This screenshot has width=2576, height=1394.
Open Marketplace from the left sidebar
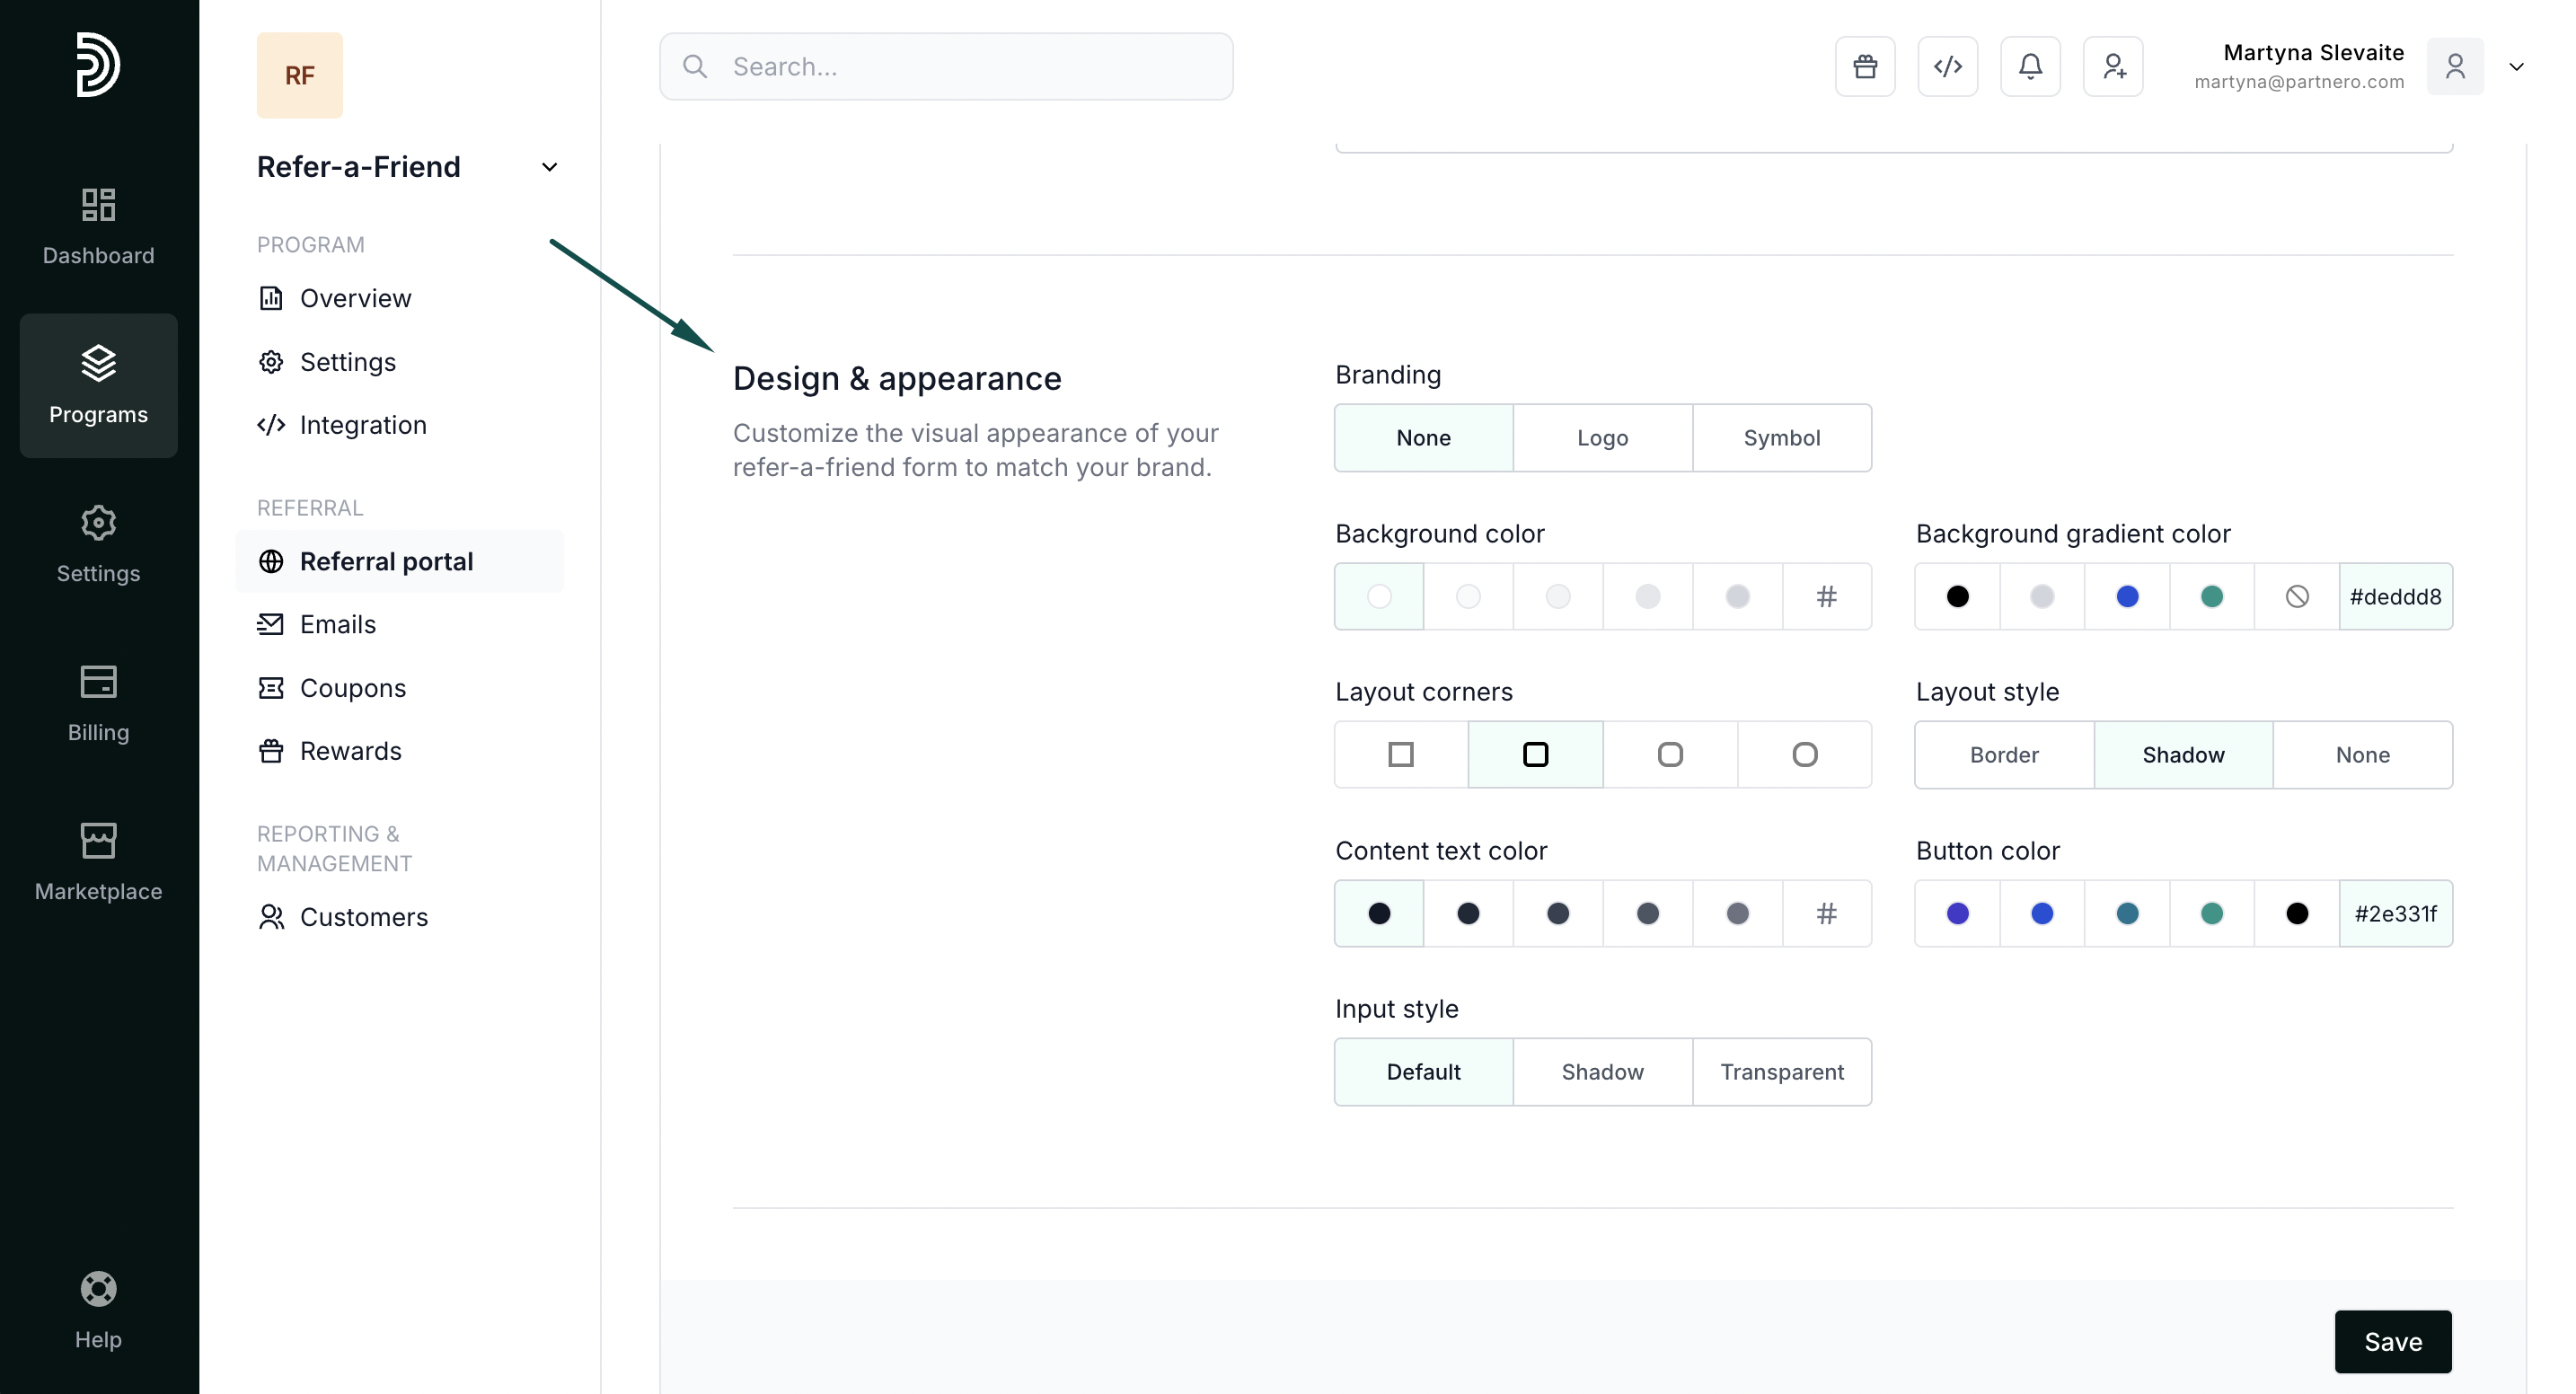click(x=98, y=861)
